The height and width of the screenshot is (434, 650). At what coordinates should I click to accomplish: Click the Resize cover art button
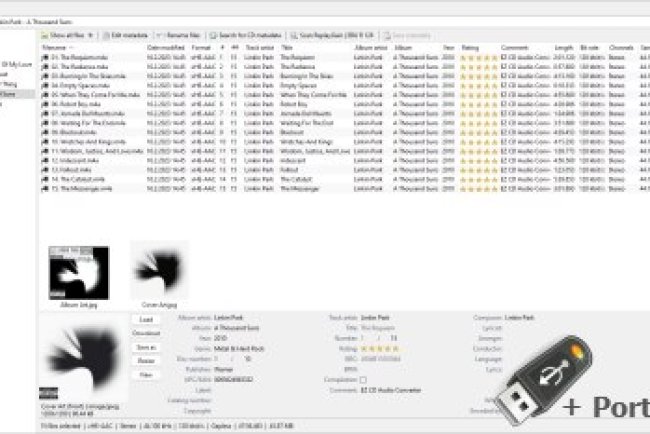(146, 361)
